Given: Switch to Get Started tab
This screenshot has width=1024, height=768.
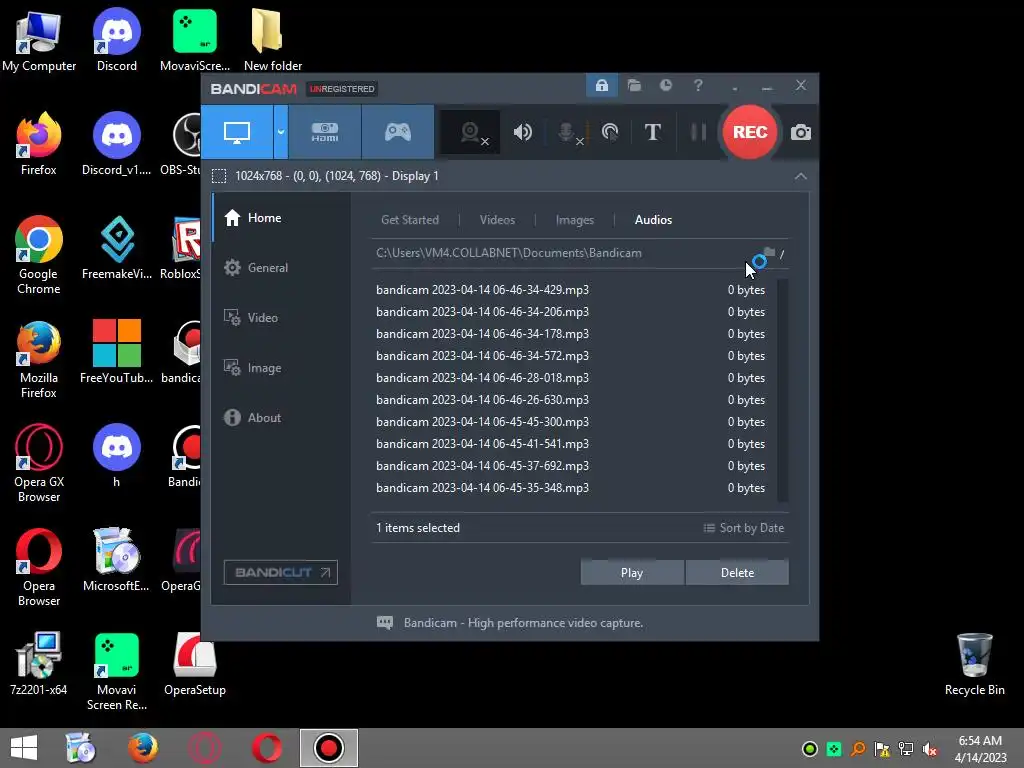Looking at the screenshot, I should (410, 220).
